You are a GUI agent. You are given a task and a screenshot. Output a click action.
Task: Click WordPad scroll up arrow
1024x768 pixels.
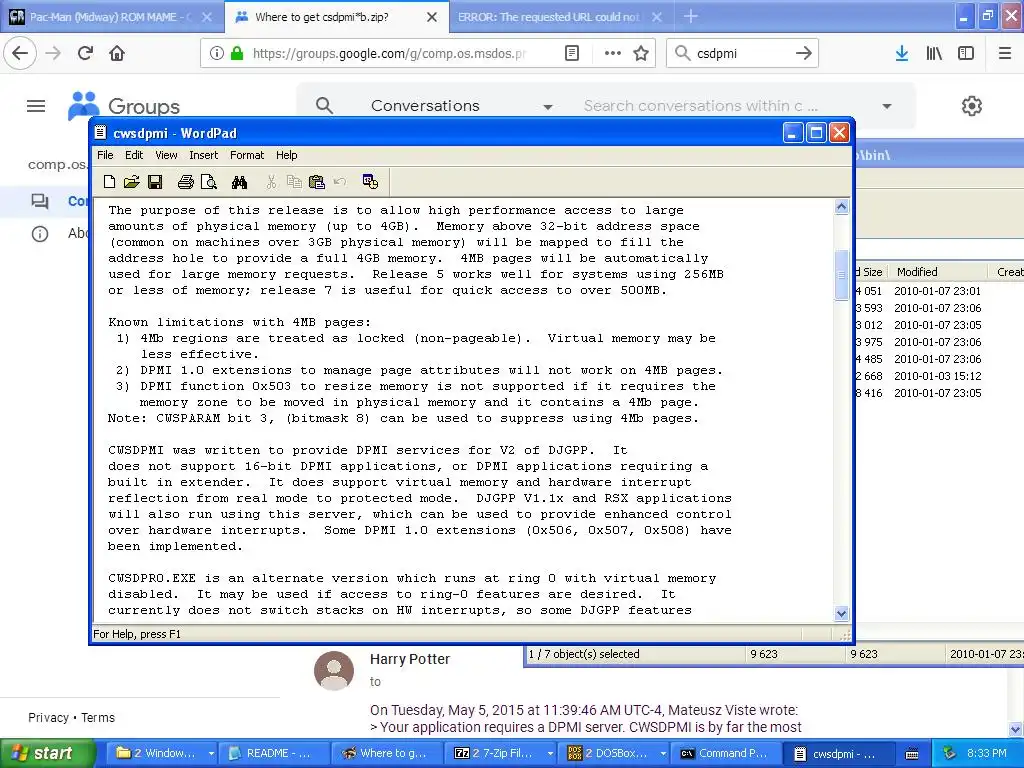841,207
